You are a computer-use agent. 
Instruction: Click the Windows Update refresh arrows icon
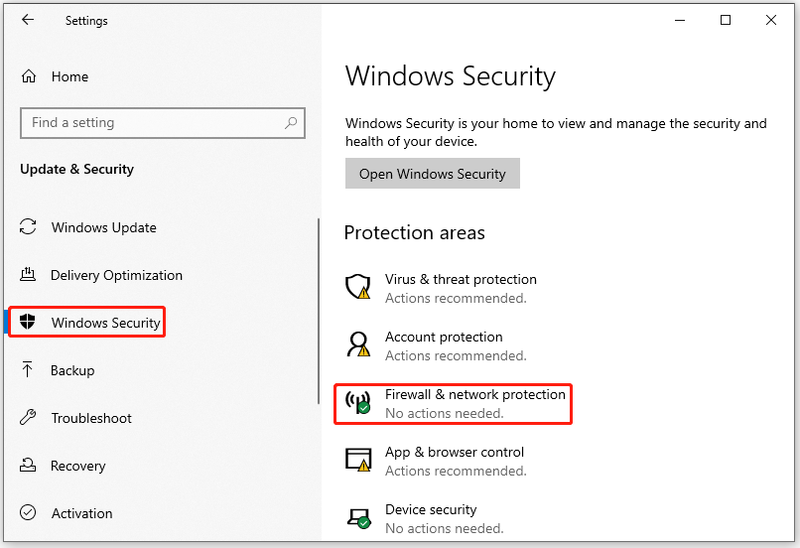[28, 227]
